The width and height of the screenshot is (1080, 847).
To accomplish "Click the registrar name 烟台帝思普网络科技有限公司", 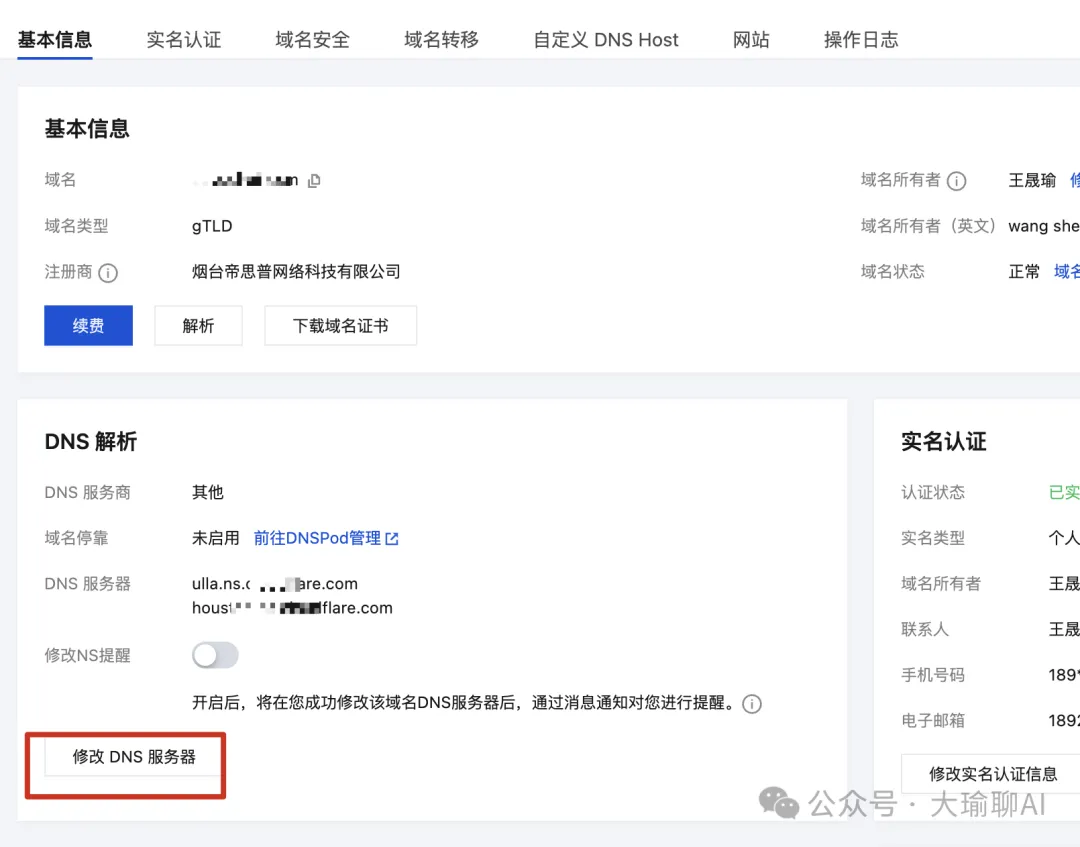I will [x=296, y=271].
